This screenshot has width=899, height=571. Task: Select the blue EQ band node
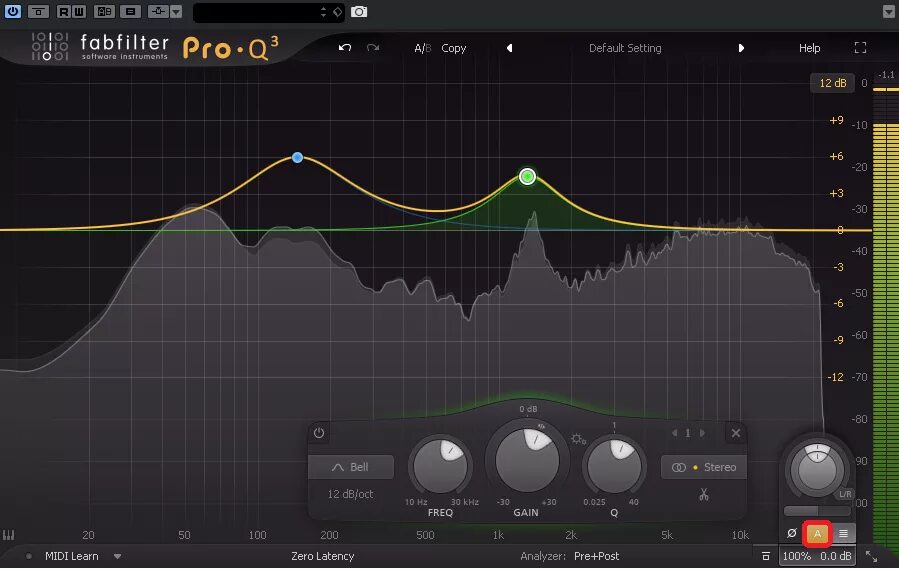[x=297, y=157]
